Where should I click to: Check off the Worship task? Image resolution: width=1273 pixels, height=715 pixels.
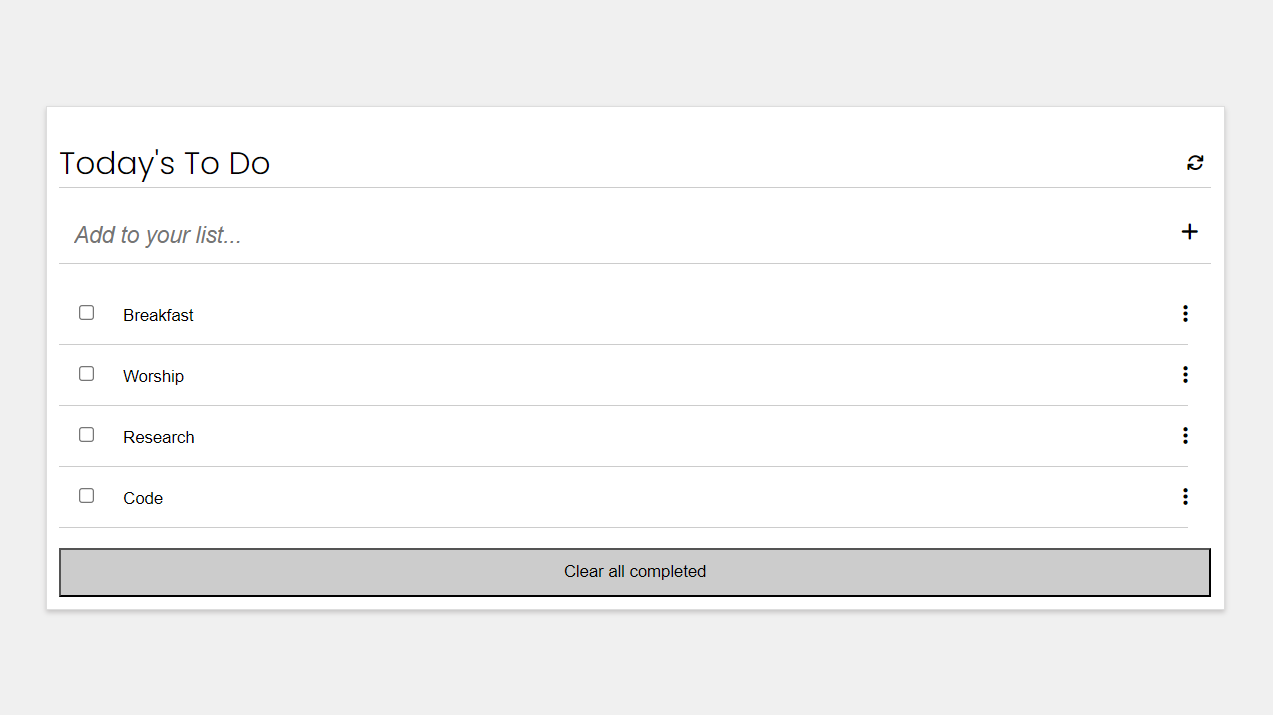click(87, 374)
